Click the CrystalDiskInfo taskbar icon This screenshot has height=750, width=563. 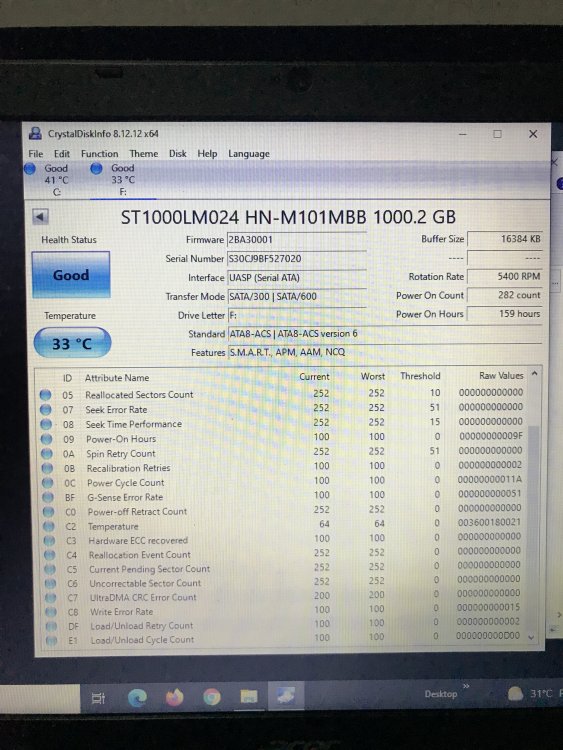pos(286,695)
